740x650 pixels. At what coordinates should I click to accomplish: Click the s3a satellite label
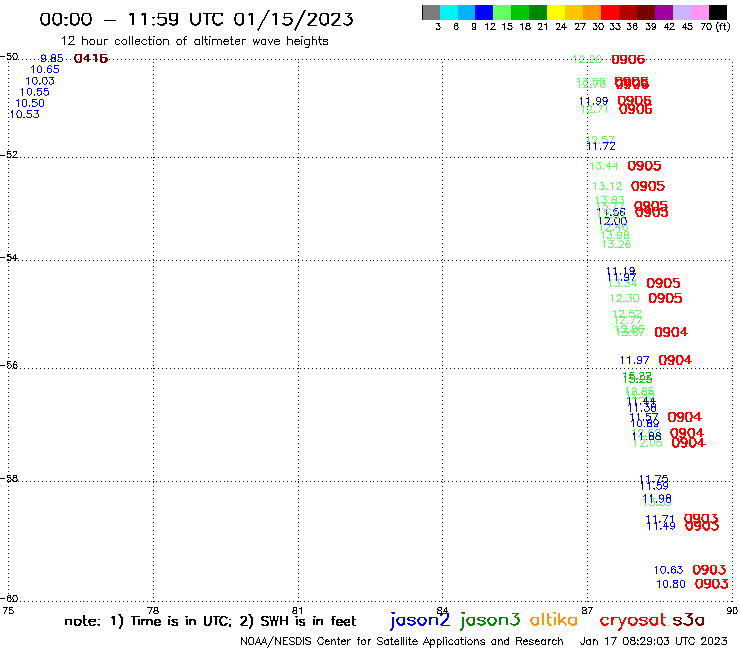[688, 620]
